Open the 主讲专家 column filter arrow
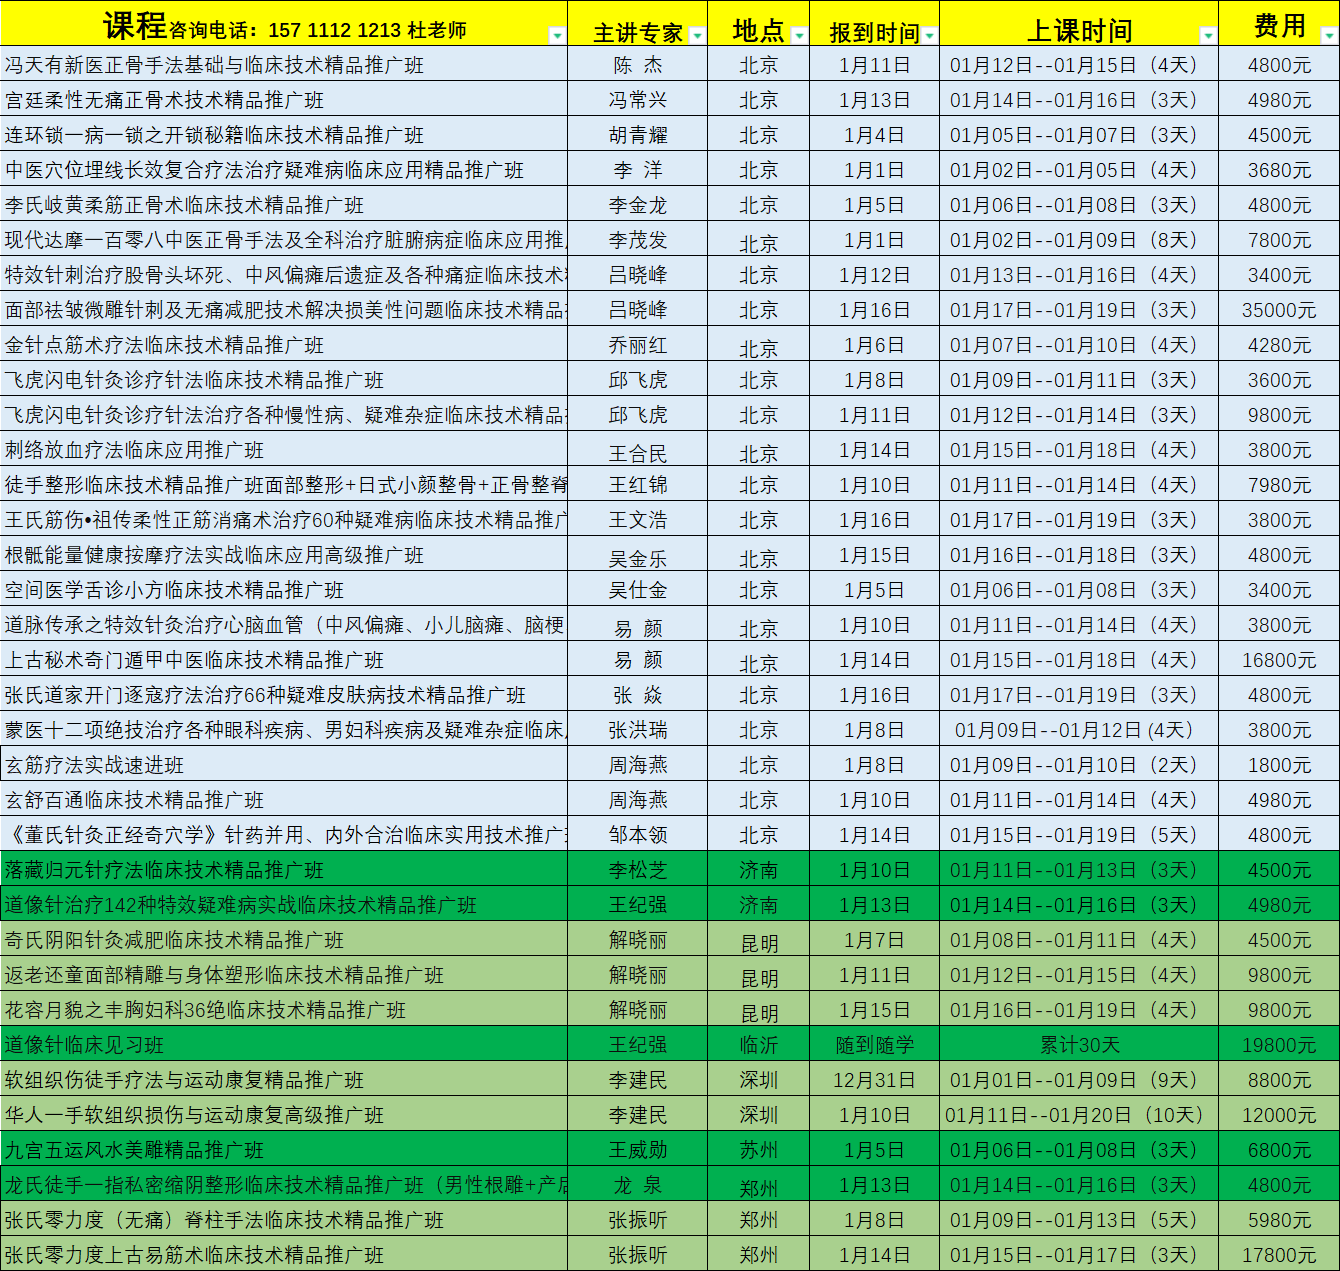Screen dimensions: 1340x1271 click(697, 36)
